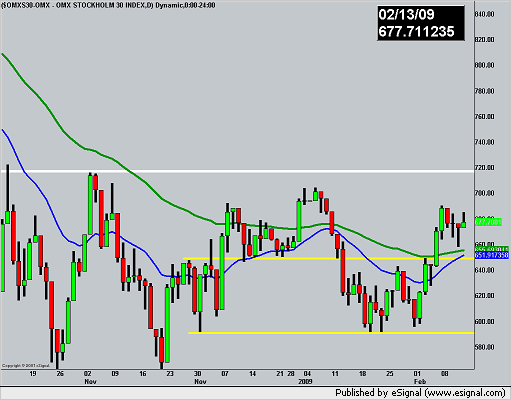Click the Feb month label
Image resolution: width=511 pixels, height=400 pixels.
pyautogui.click(x=420, y=382)
